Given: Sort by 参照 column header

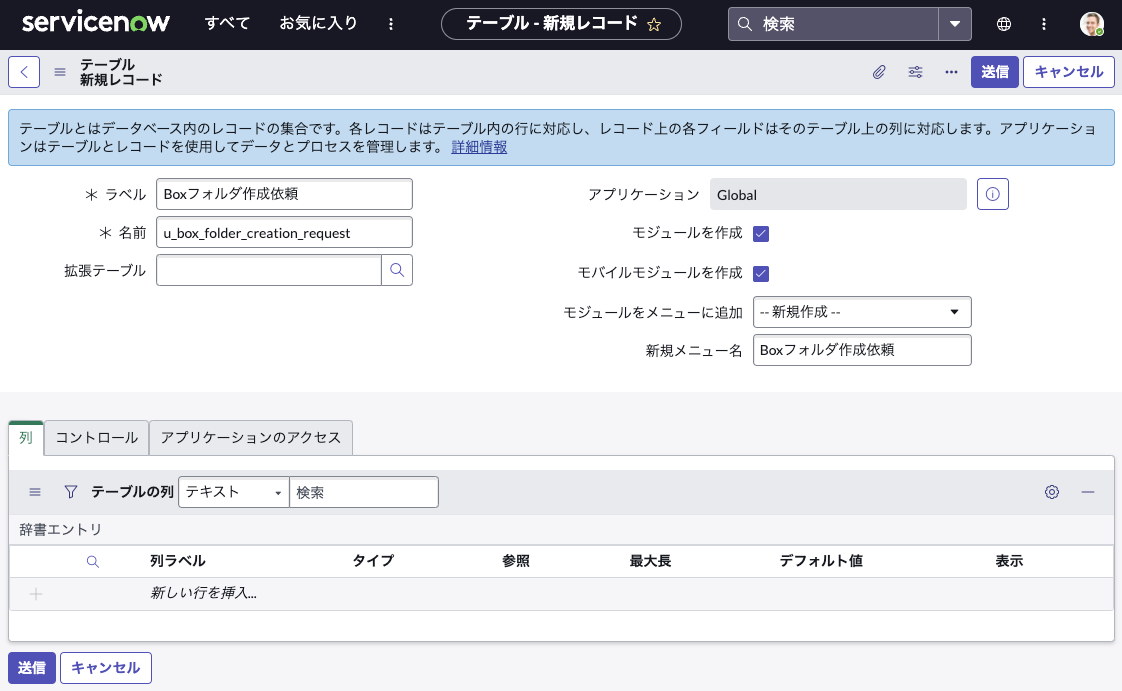Looking at the screenshot, I should pos(516,561).
